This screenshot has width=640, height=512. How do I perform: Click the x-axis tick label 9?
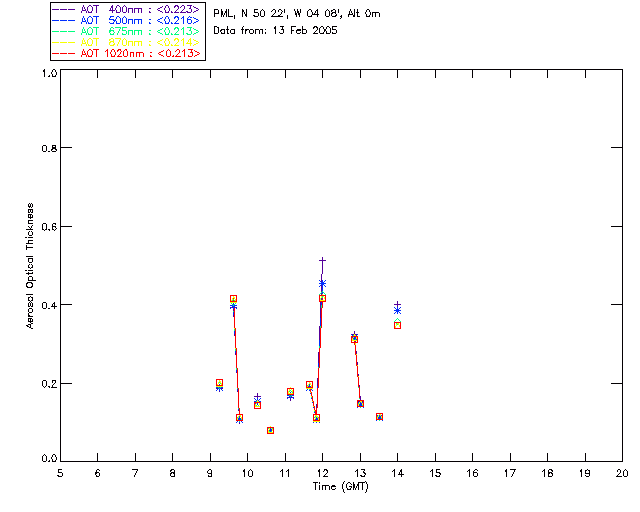(210, 473)
